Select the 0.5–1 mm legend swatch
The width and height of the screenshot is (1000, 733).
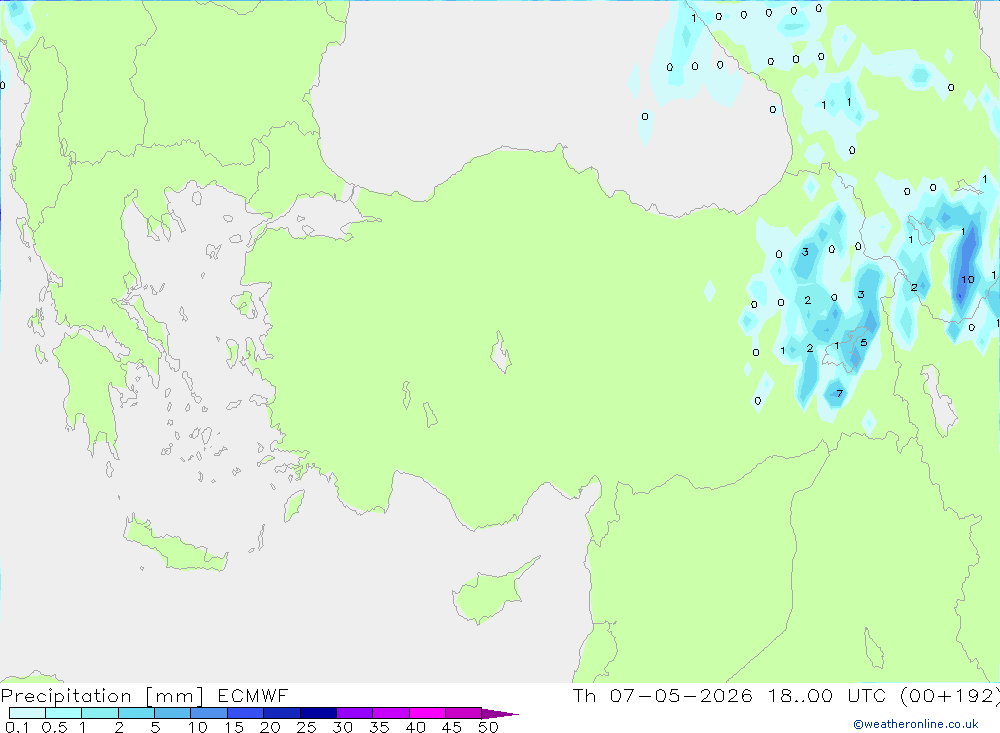pos(63,713)
